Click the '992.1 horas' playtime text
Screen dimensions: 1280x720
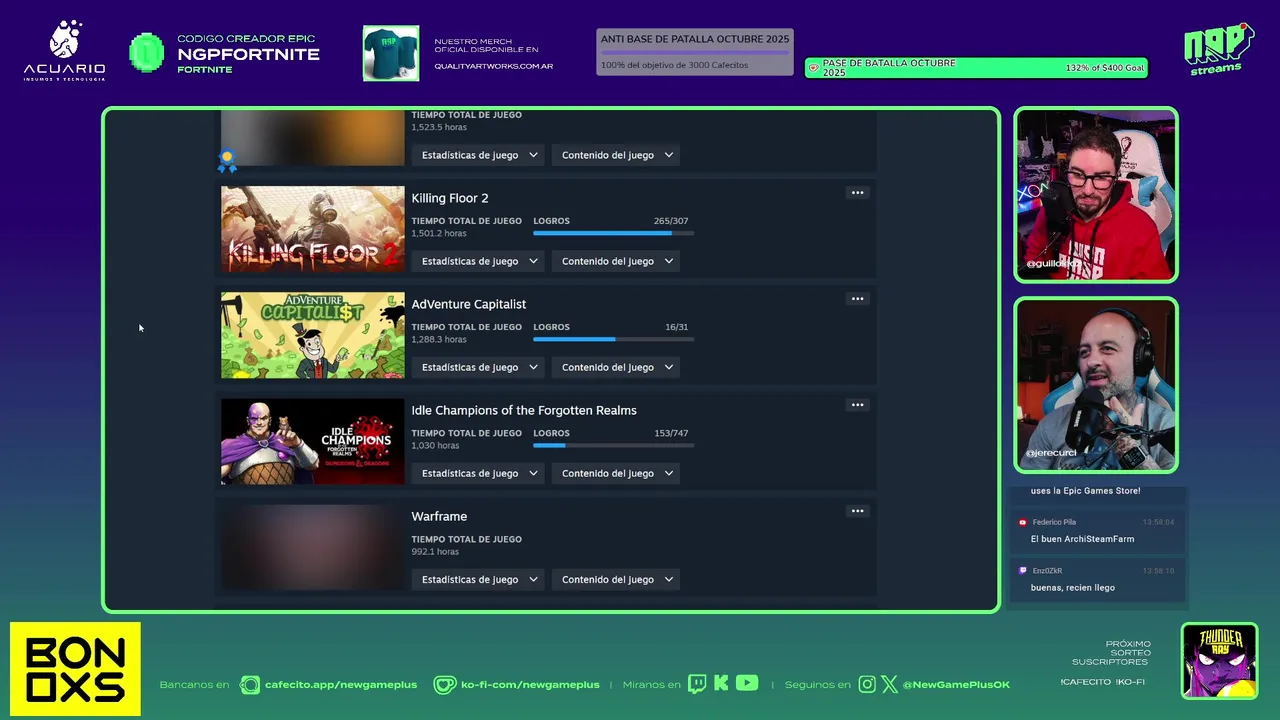[435, 551]
